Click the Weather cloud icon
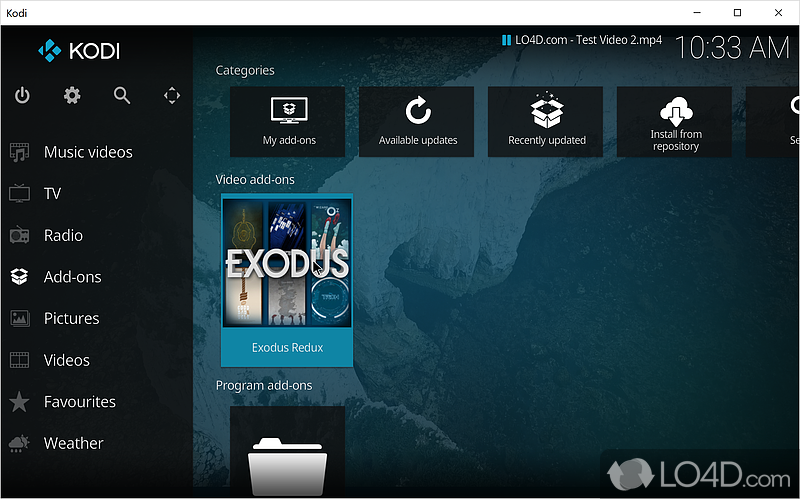This screenshot has height=499, width=800. [x=19, y=443]
